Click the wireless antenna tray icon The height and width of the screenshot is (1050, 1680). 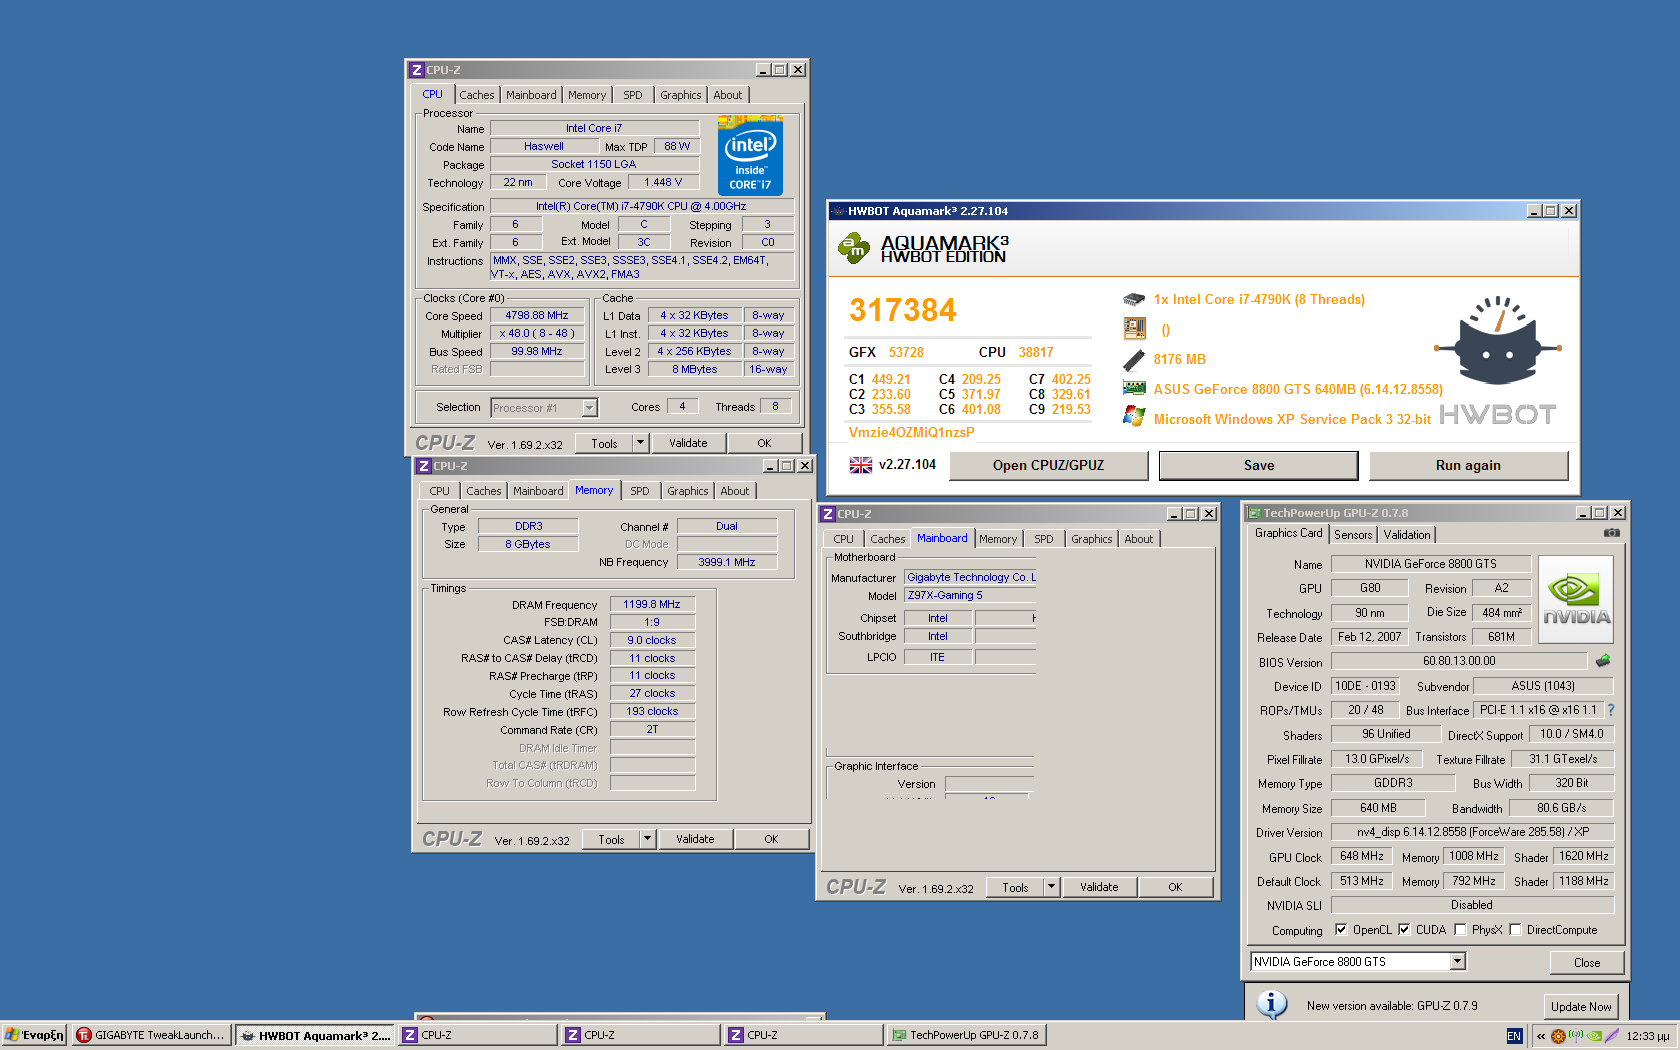(x=1576, y=1036)
